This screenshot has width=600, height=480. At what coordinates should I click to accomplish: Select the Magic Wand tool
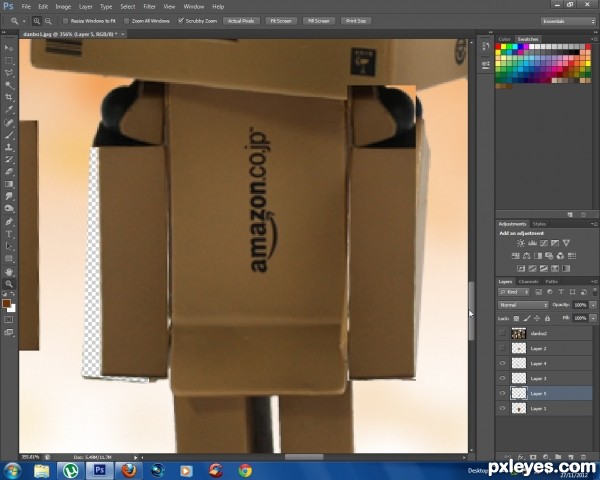[9, 85]
